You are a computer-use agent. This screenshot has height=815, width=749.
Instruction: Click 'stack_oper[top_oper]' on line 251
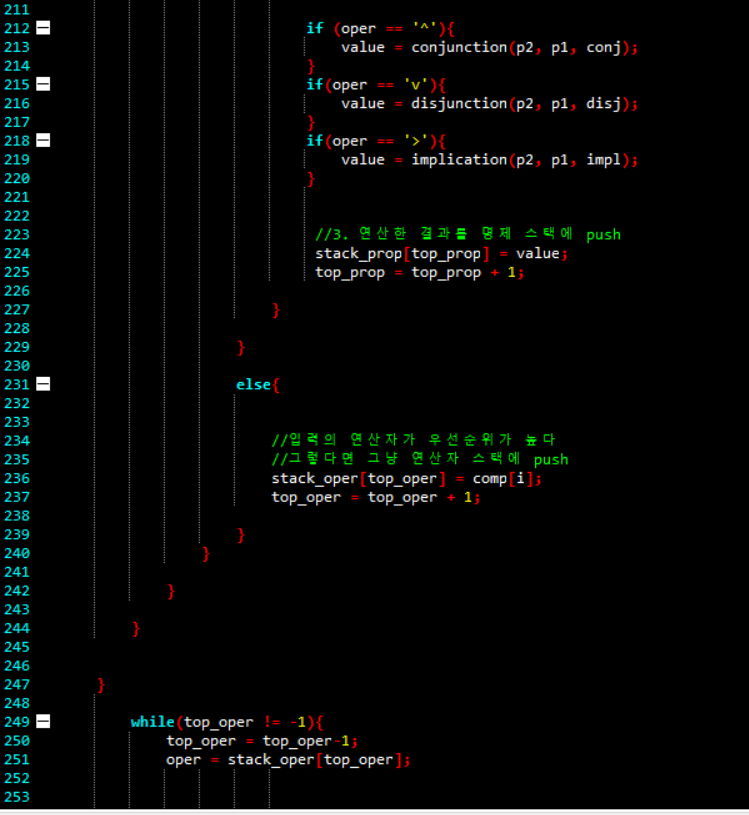315,760
